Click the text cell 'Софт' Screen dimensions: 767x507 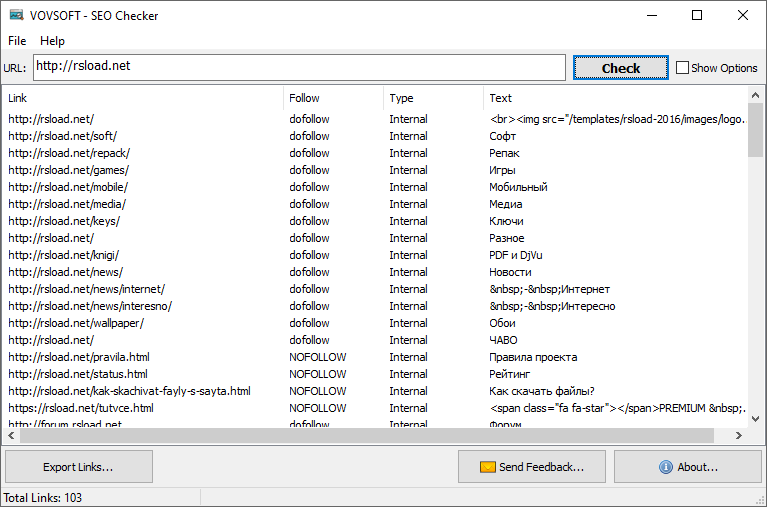pos(502,136)
